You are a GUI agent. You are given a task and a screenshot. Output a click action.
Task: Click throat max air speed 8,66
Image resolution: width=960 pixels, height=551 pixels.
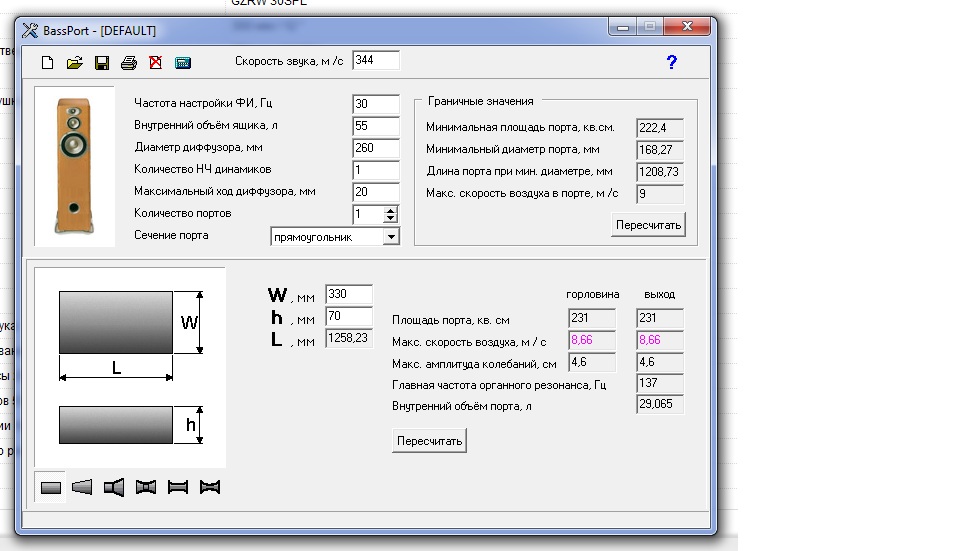click(592, 340)
